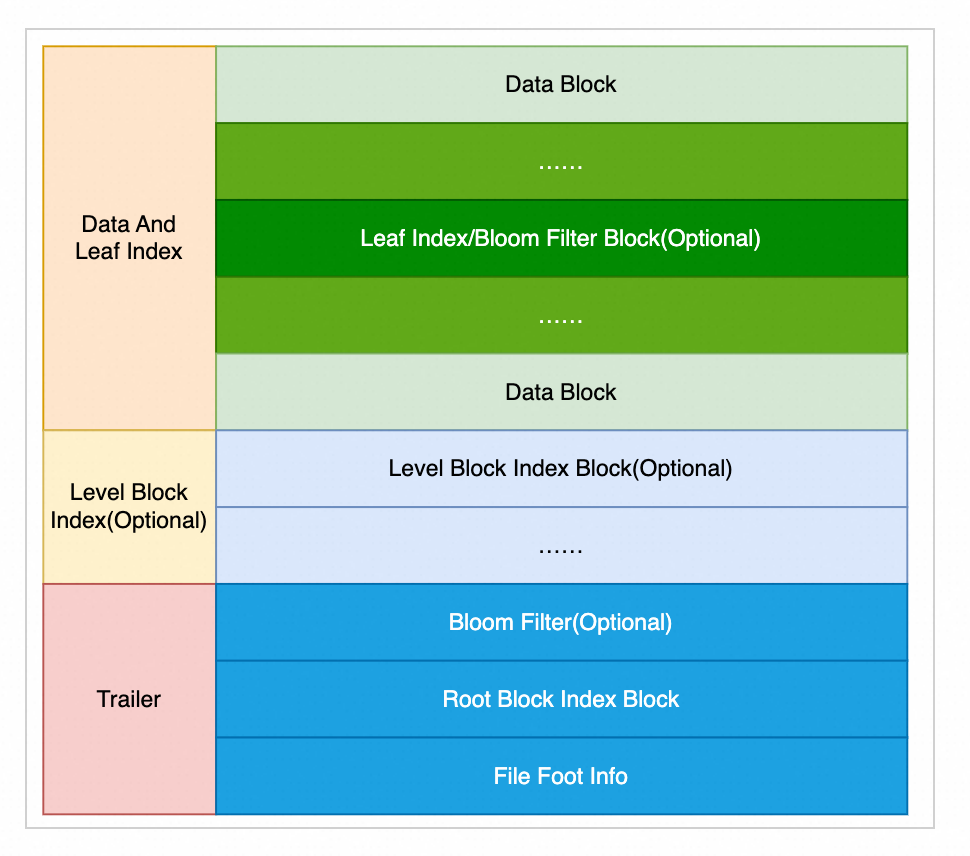The height and width of the screenshot is (856, 970).
Task: Click the 'Leaf Index/Bloom Filter Block(Optional)' text
Action: point(560,238)
